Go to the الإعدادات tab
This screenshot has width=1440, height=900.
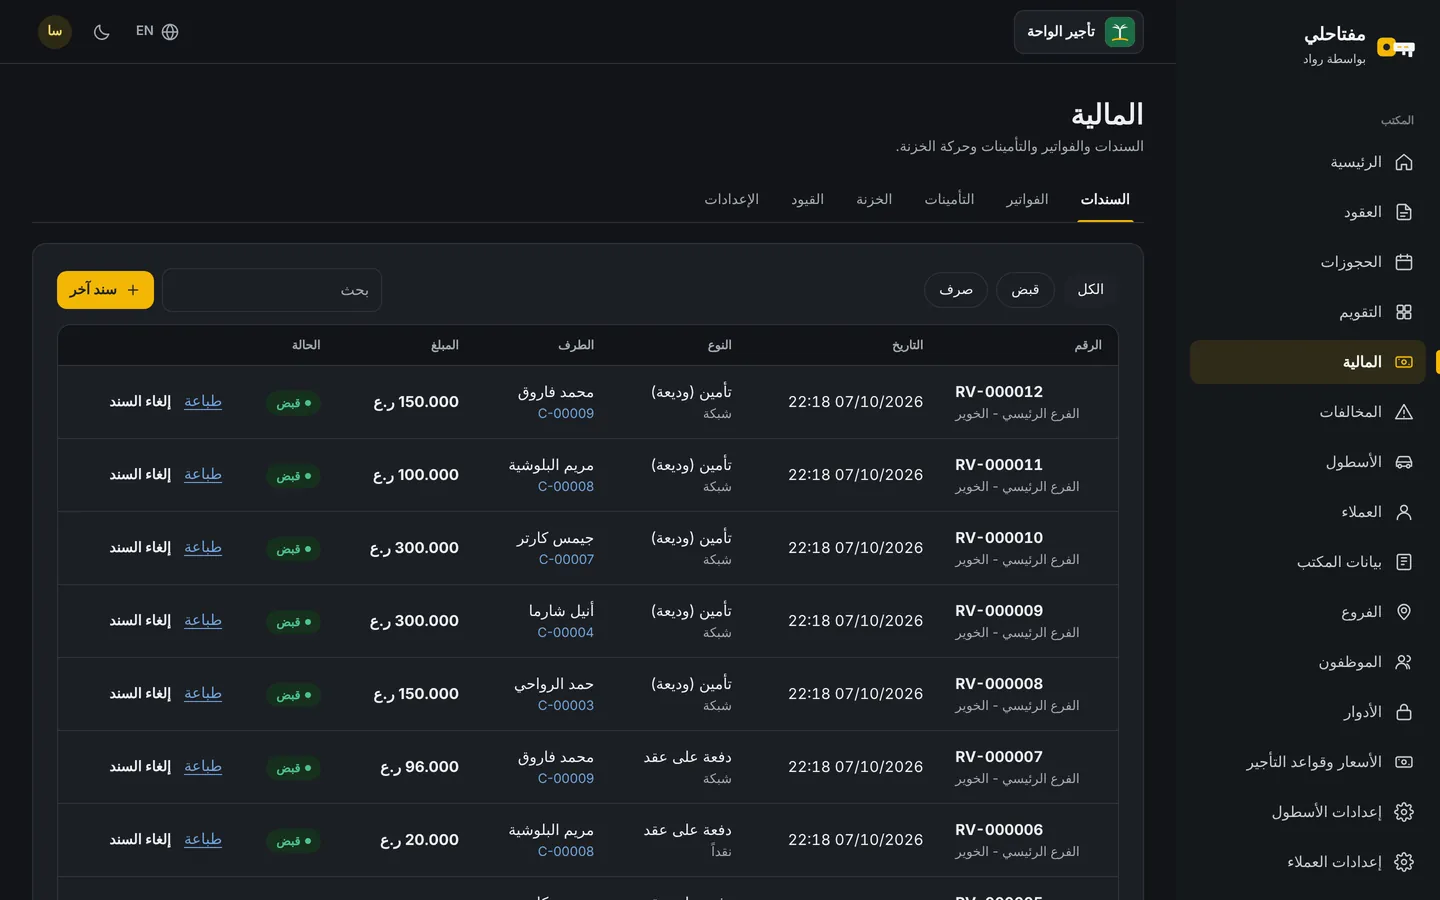731,200
